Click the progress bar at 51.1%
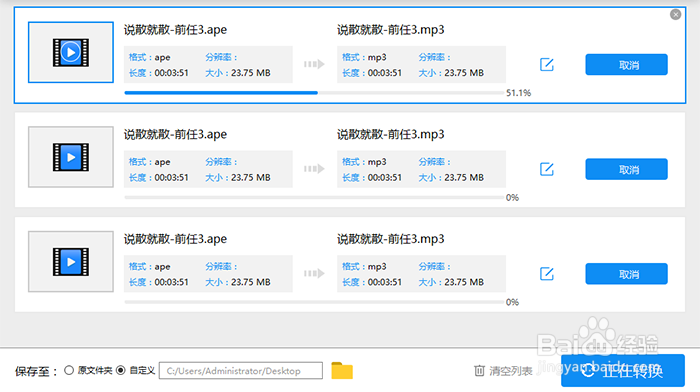 click(x=314, y=93)
